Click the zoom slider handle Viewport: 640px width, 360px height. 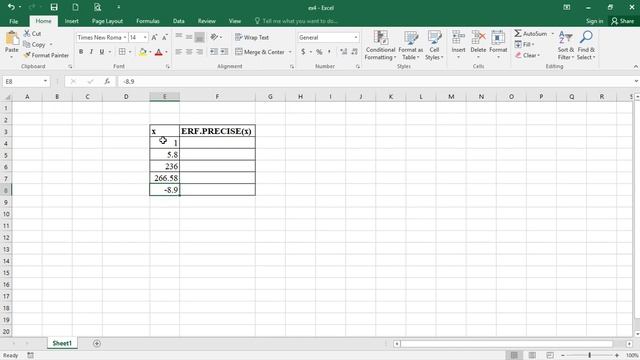pos(589,355)
